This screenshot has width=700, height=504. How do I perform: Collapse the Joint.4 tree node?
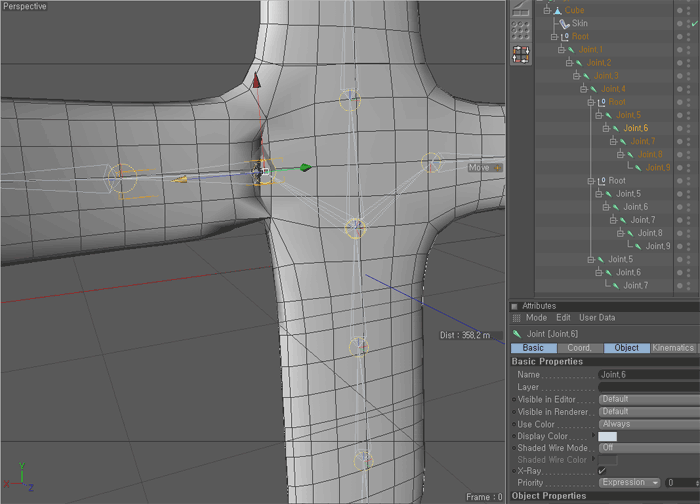click(584, 89)
